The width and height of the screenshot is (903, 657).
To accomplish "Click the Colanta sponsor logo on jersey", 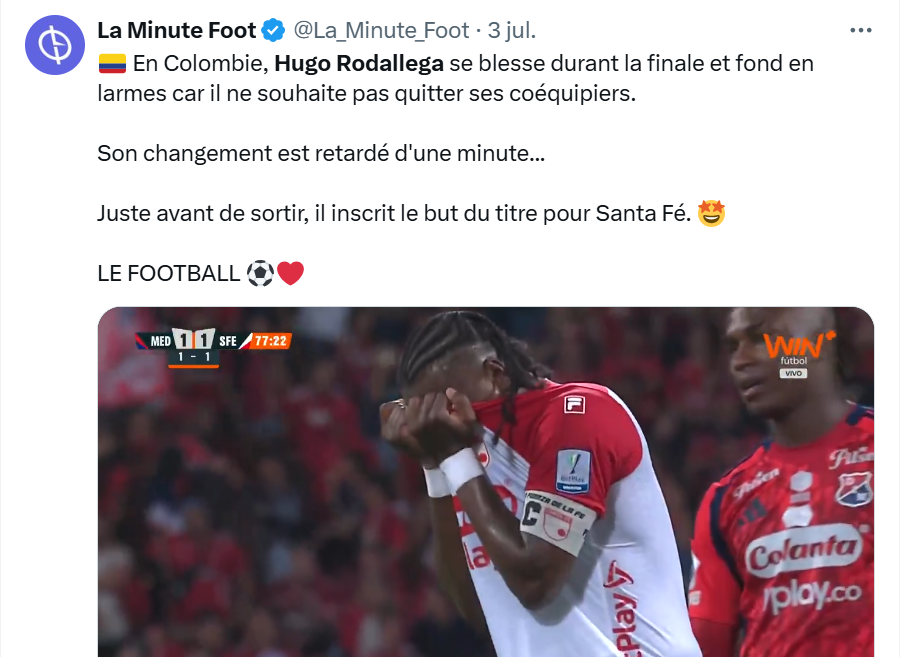I will tap(804, 551).
